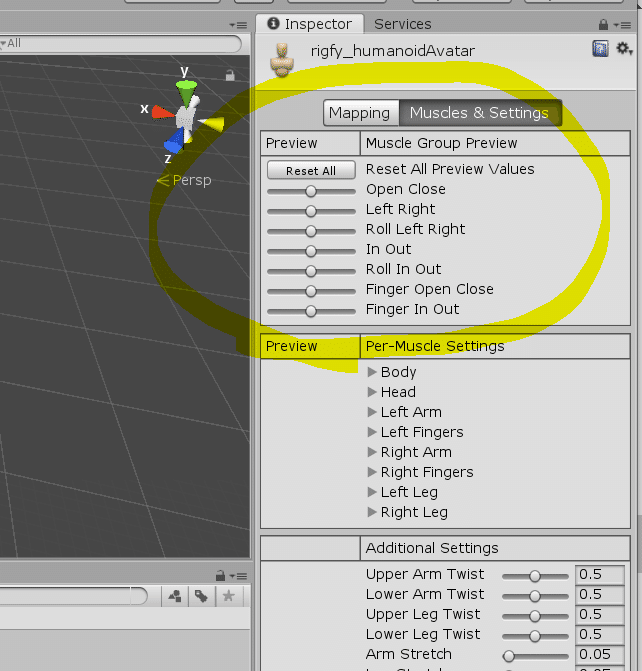The image size is (642, 671).
Task: Click the Additional Settings header
Action: pos(432,548)
